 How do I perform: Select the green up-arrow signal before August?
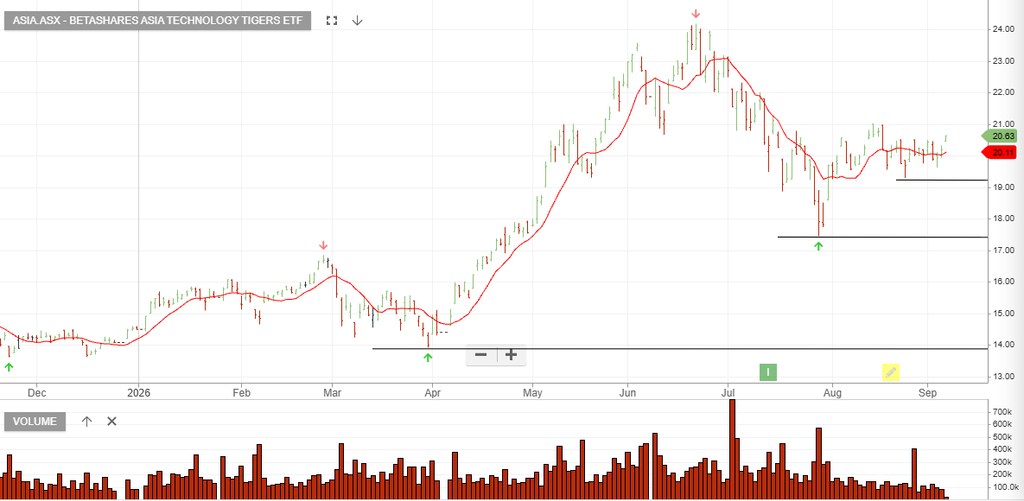pos(818,246)
